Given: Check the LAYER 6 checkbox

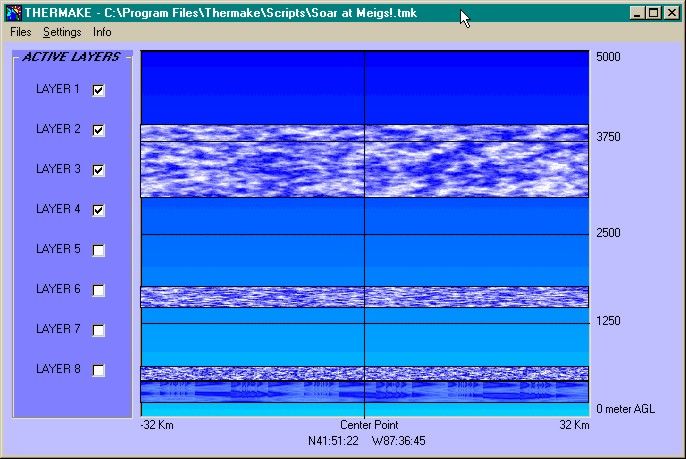Looking at the screenshot, I should [98, 290].
